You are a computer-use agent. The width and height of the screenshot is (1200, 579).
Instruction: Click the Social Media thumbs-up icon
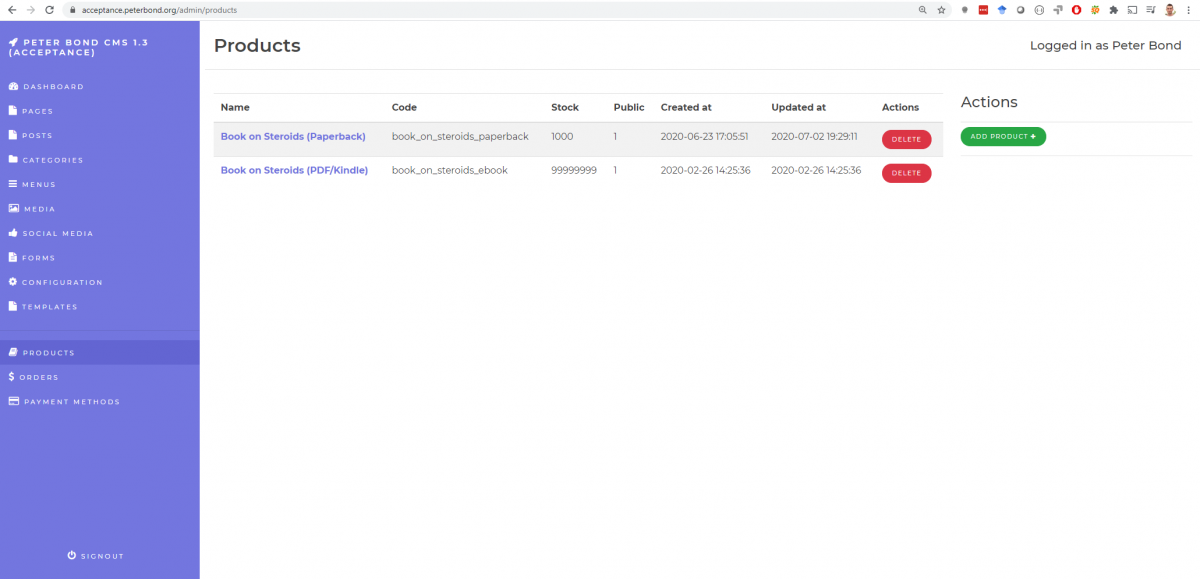(x=13, y=233)
